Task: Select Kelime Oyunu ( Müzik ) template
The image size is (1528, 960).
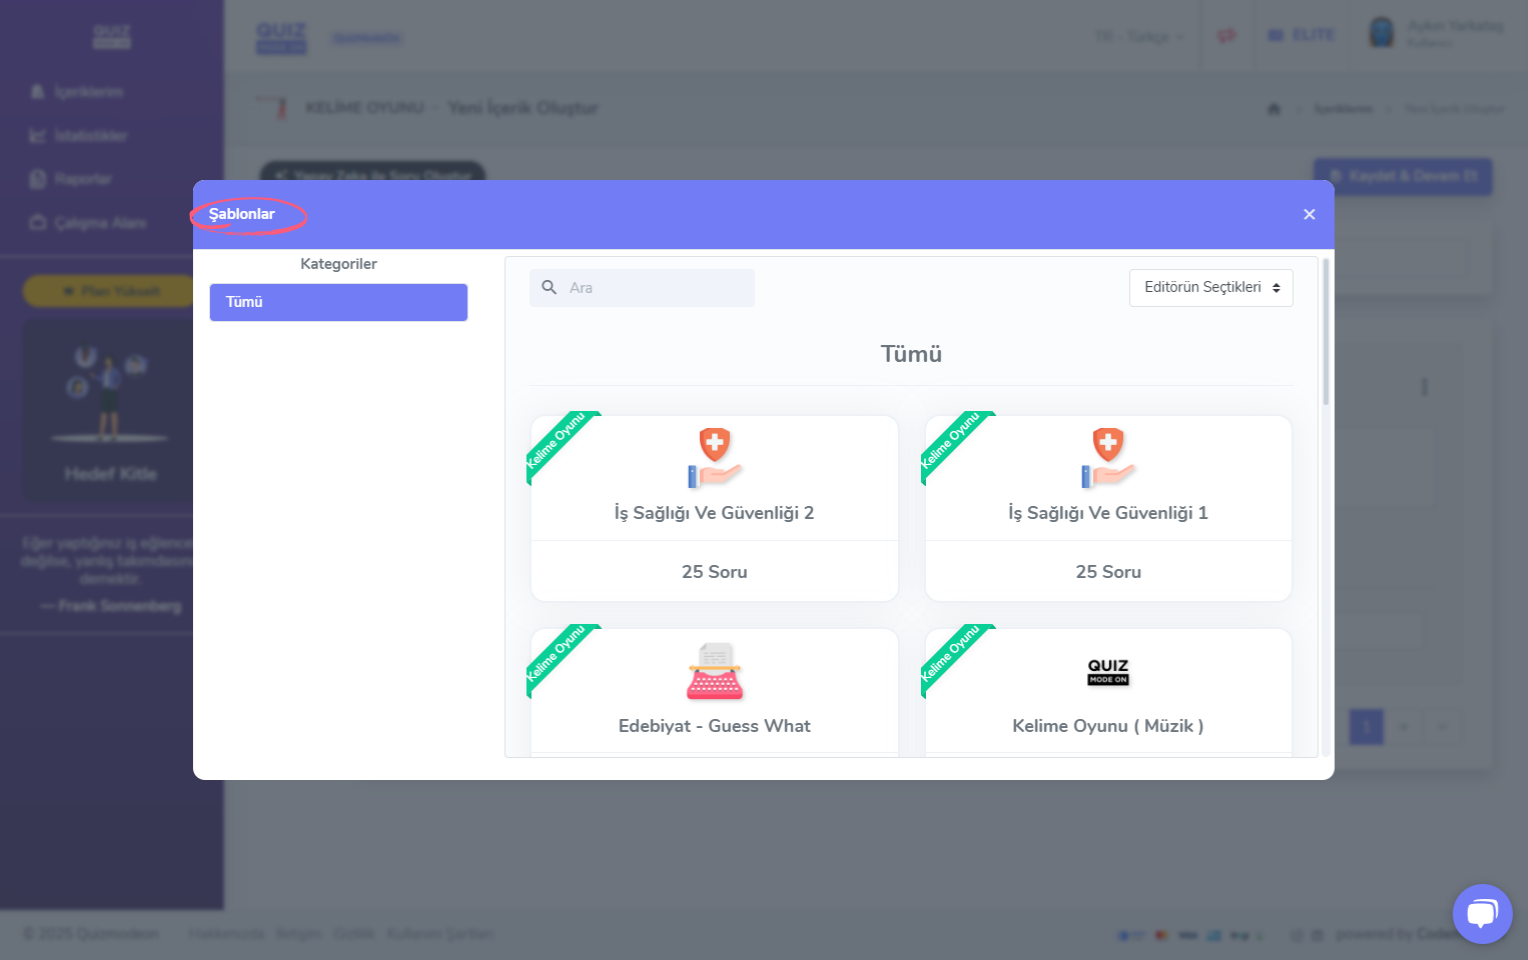Action: click(1108, 726)
